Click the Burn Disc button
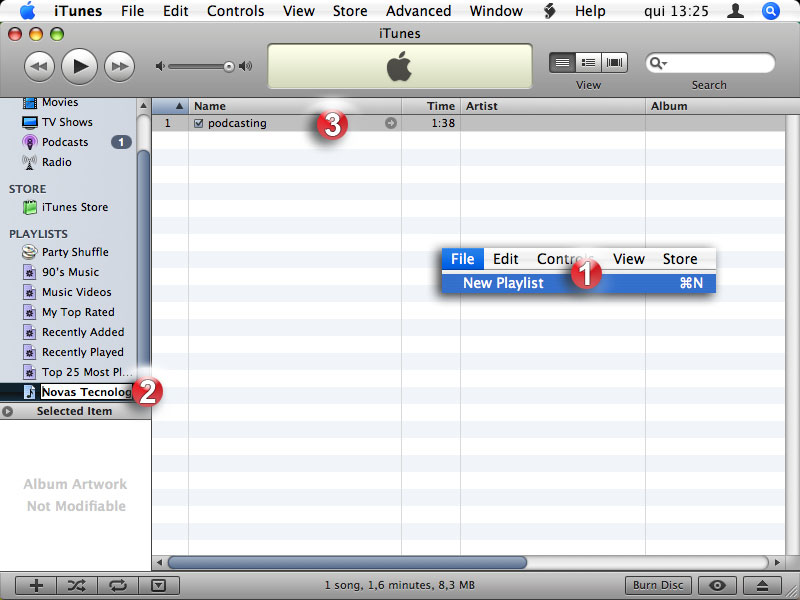Image resolution: width=800 pixels, height=600 pixels. pyautogui.click(x=658, y=585)
